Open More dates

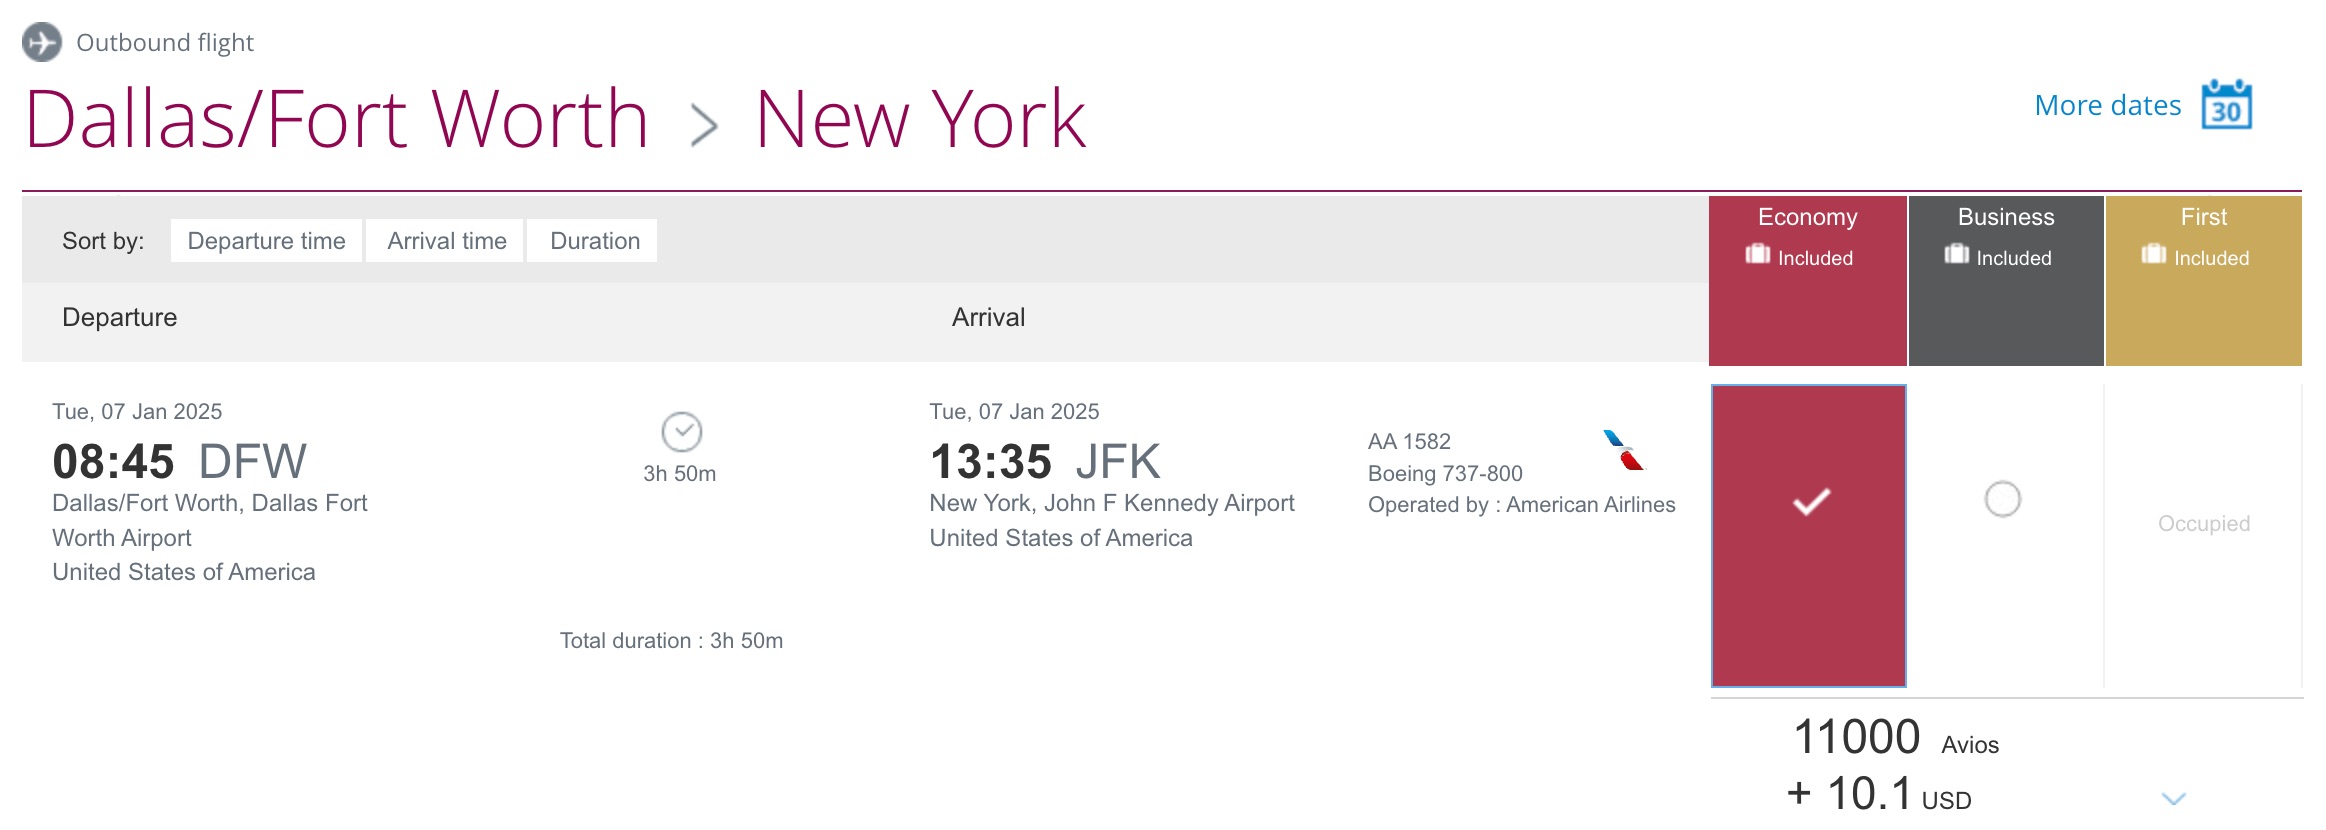[x=2107, y=104]
